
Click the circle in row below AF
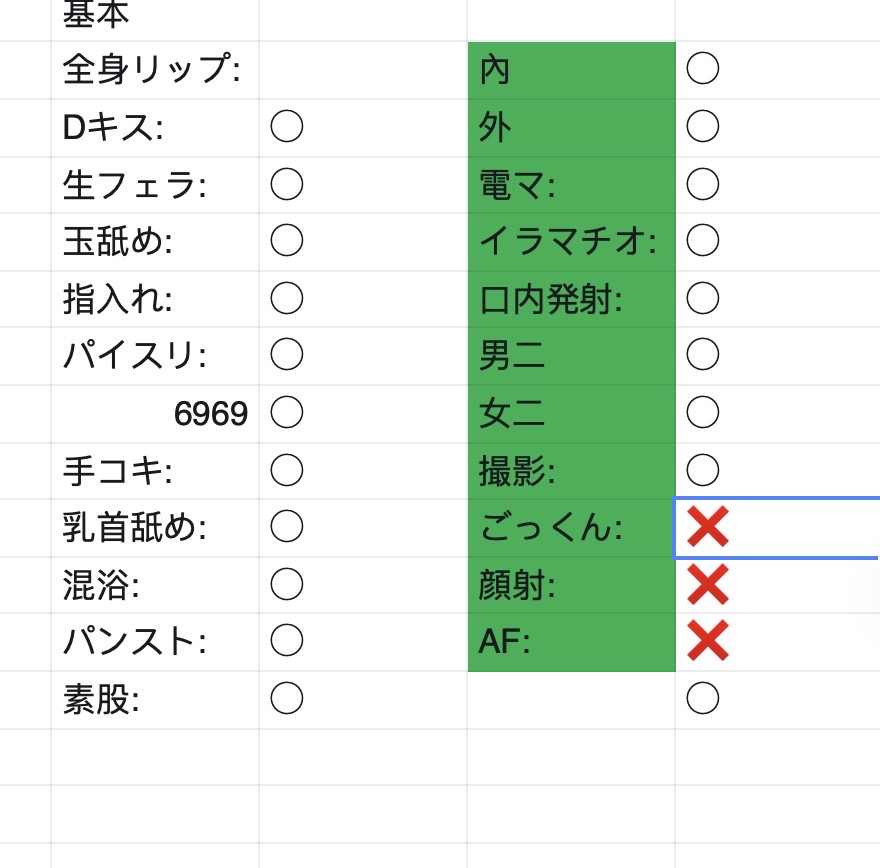click(x=703, y=698)
